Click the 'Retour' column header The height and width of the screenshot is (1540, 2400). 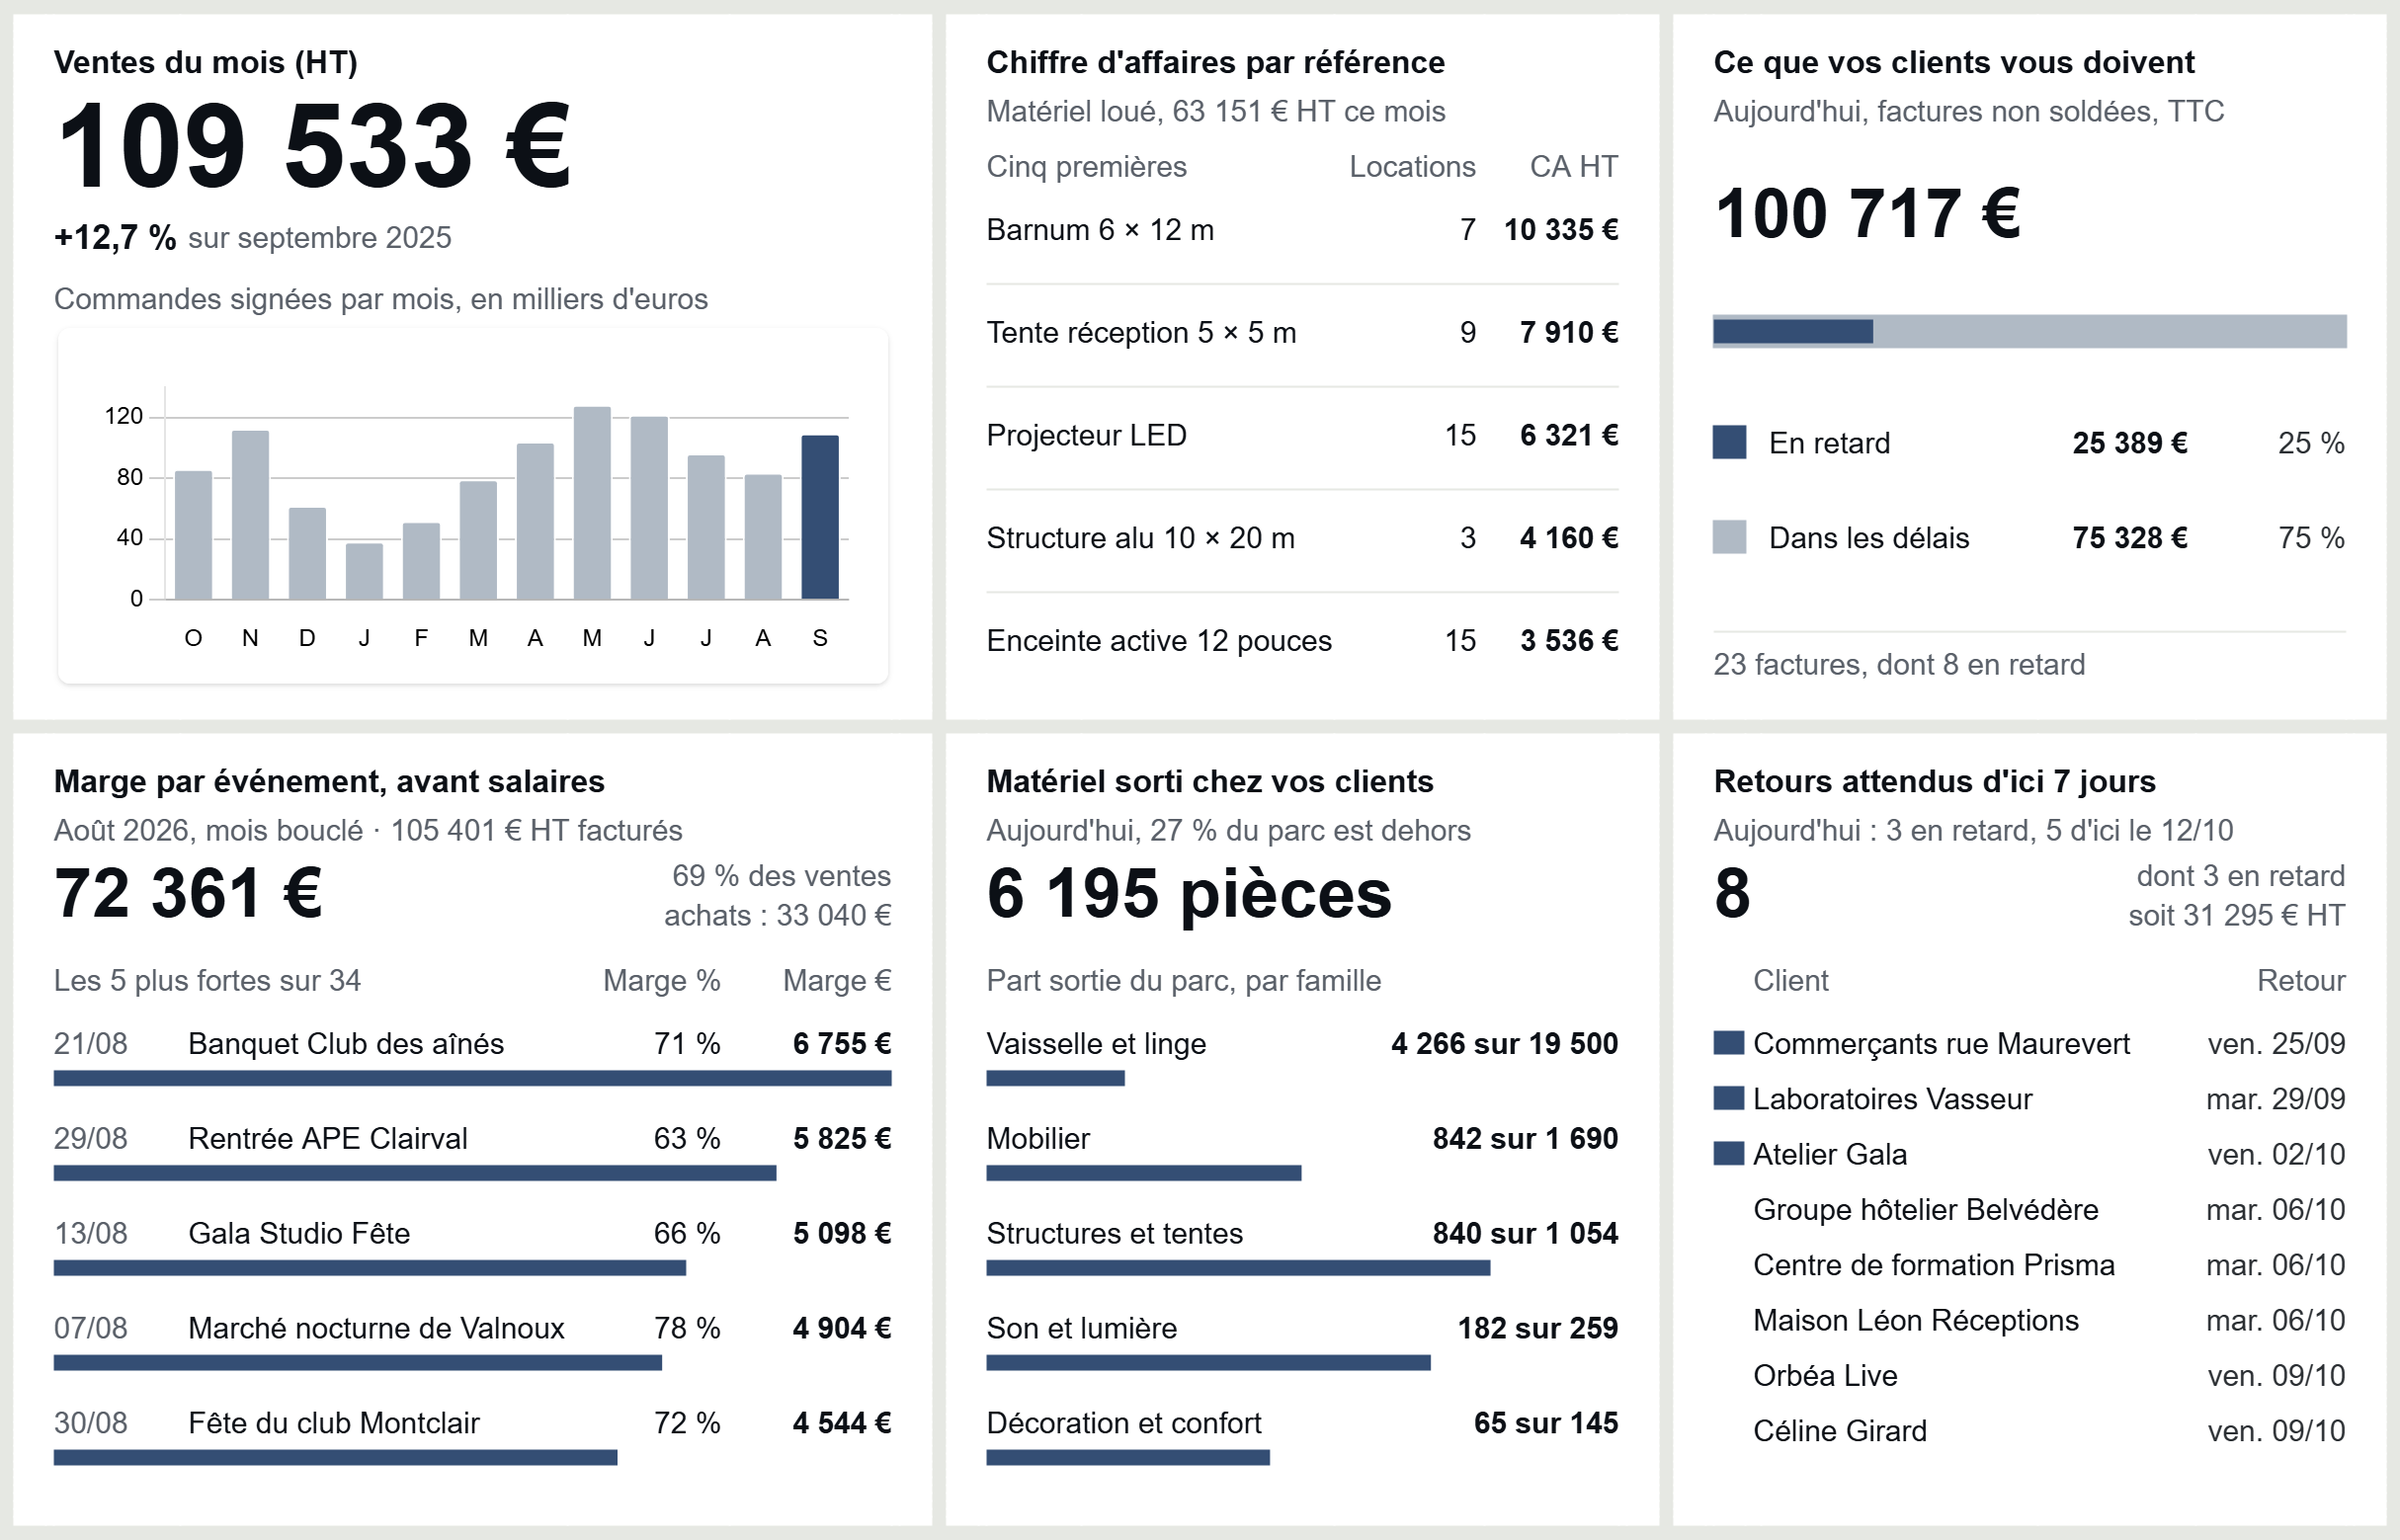(2301, 981)
